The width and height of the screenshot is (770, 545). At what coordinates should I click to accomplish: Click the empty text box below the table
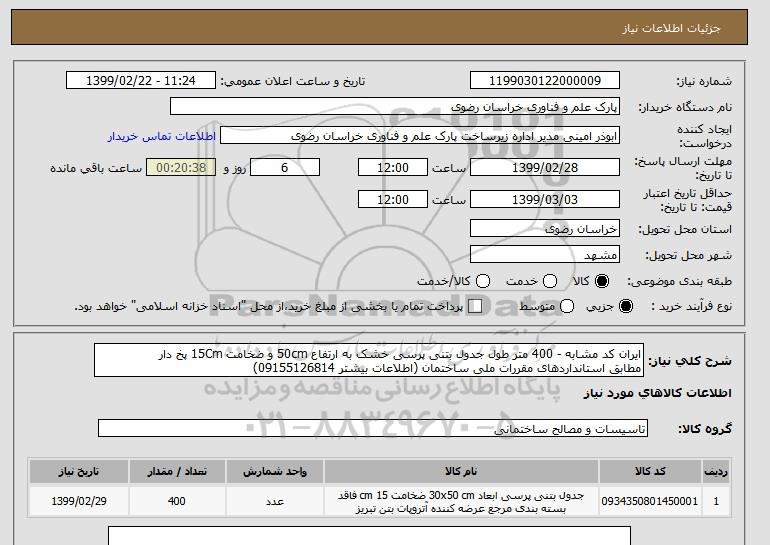click(369, 536)
